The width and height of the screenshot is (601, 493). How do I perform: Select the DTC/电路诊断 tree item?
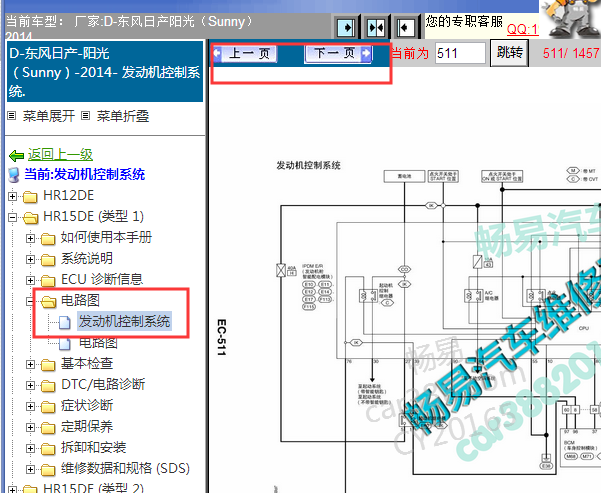pyautogui.click(x=103, y=384)
